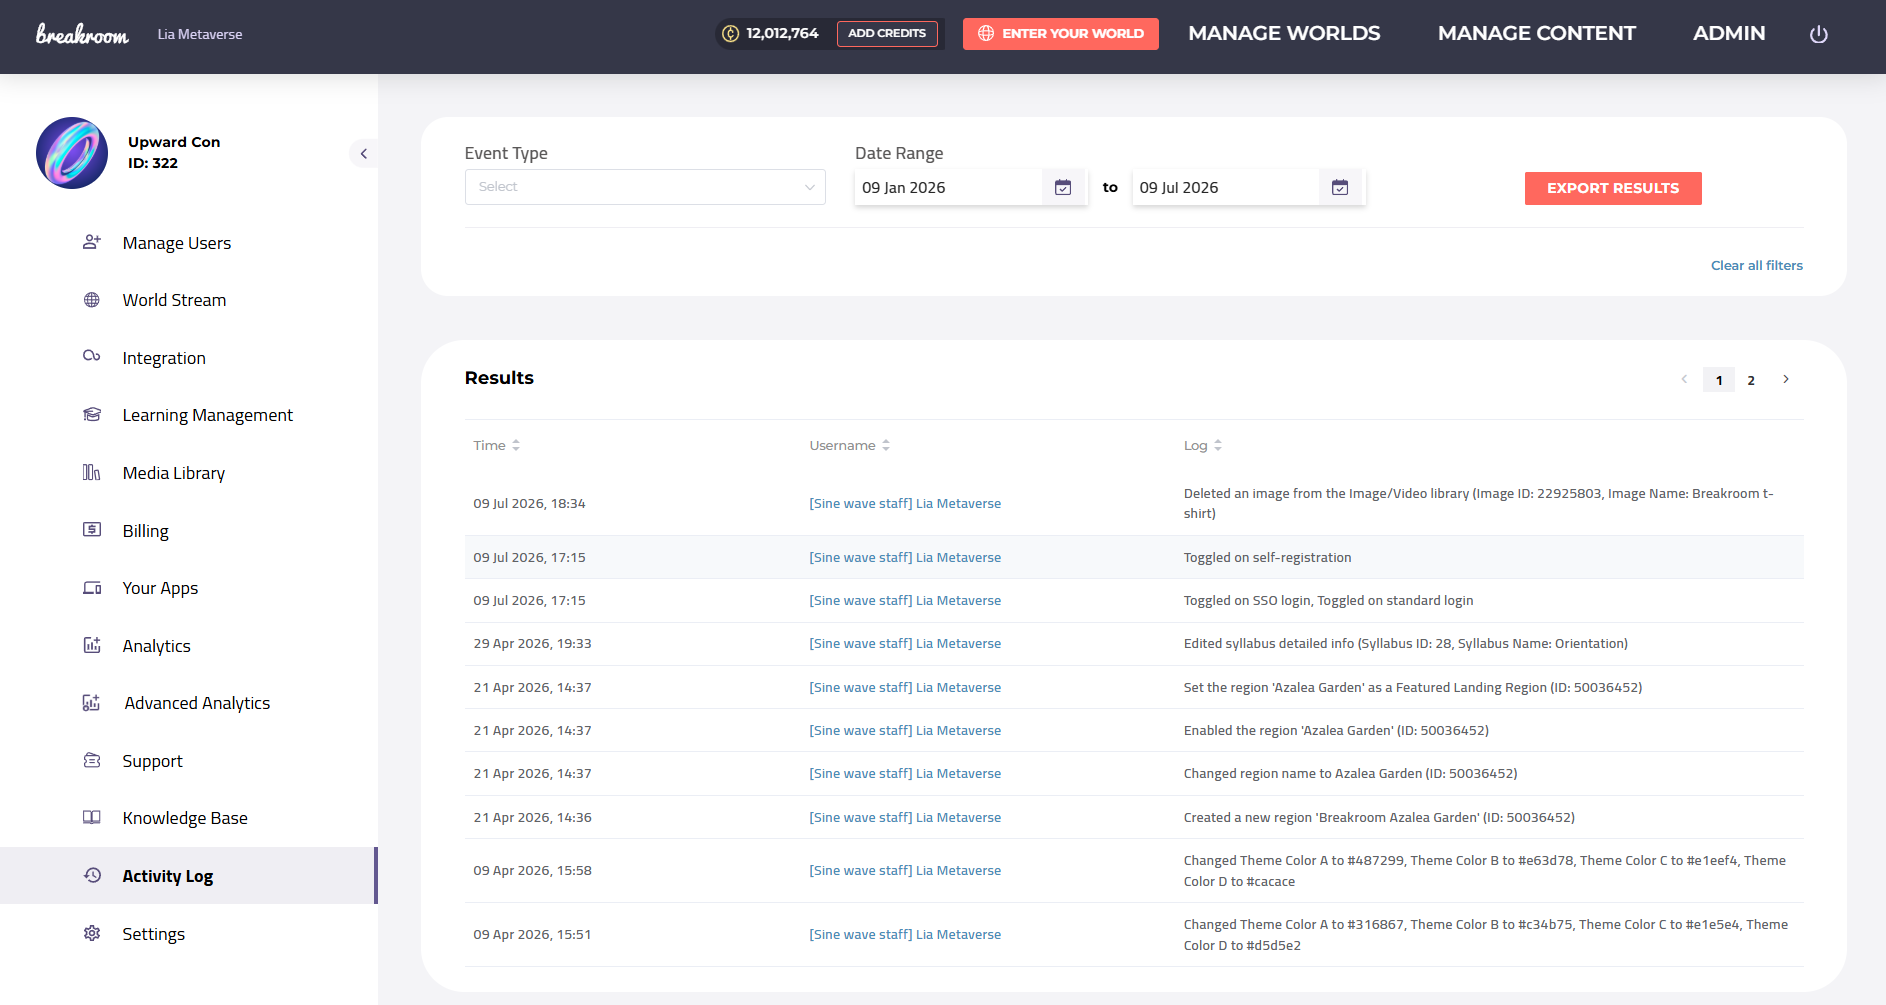
Task: Click the Settings gear icon
Action: point(92,933)
